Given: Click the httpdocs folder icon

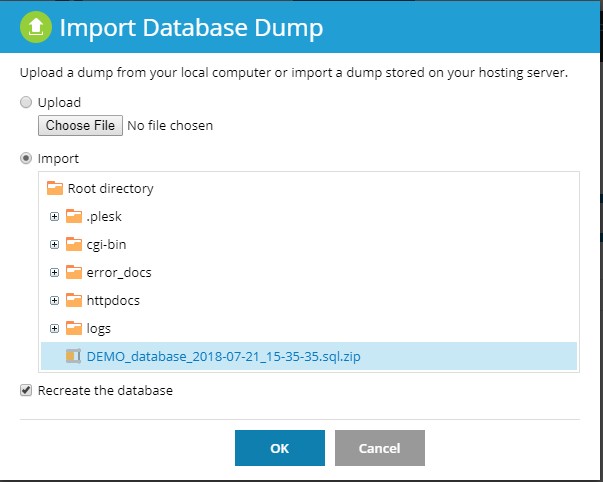Looking at the screenshot, I should (x=73, y=300).
